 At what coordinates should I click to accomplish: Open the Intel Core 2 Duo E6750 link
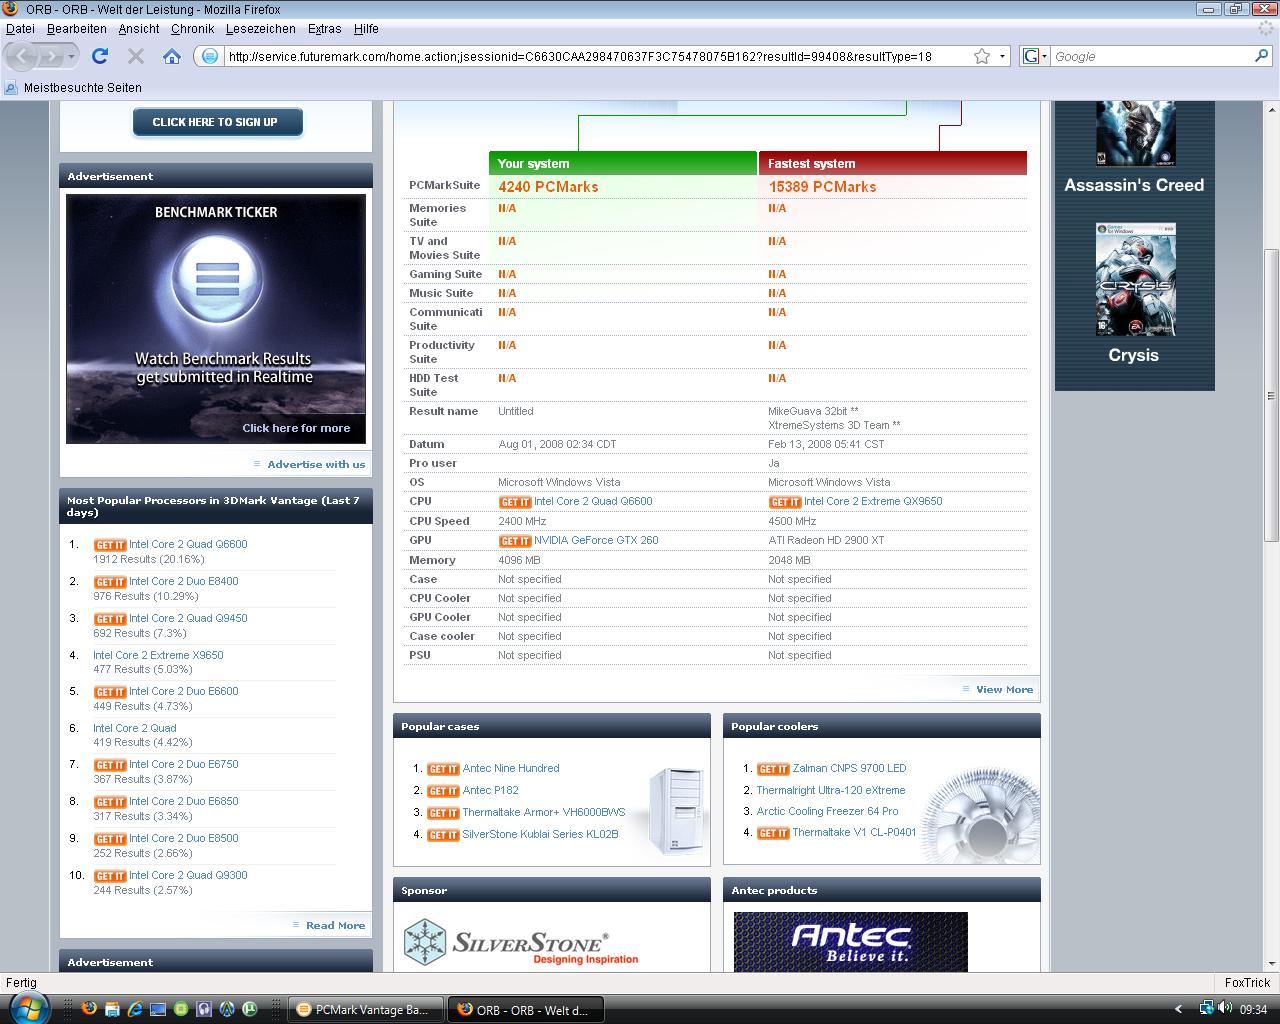183,764
